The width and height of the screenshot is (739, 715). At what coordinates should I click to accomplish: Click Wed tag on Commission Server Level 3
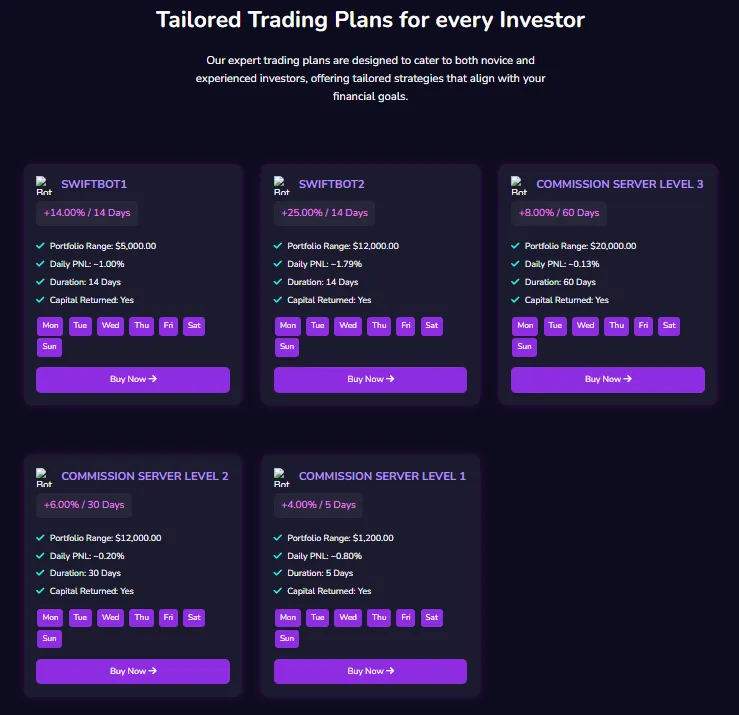[x=585, y=326]
